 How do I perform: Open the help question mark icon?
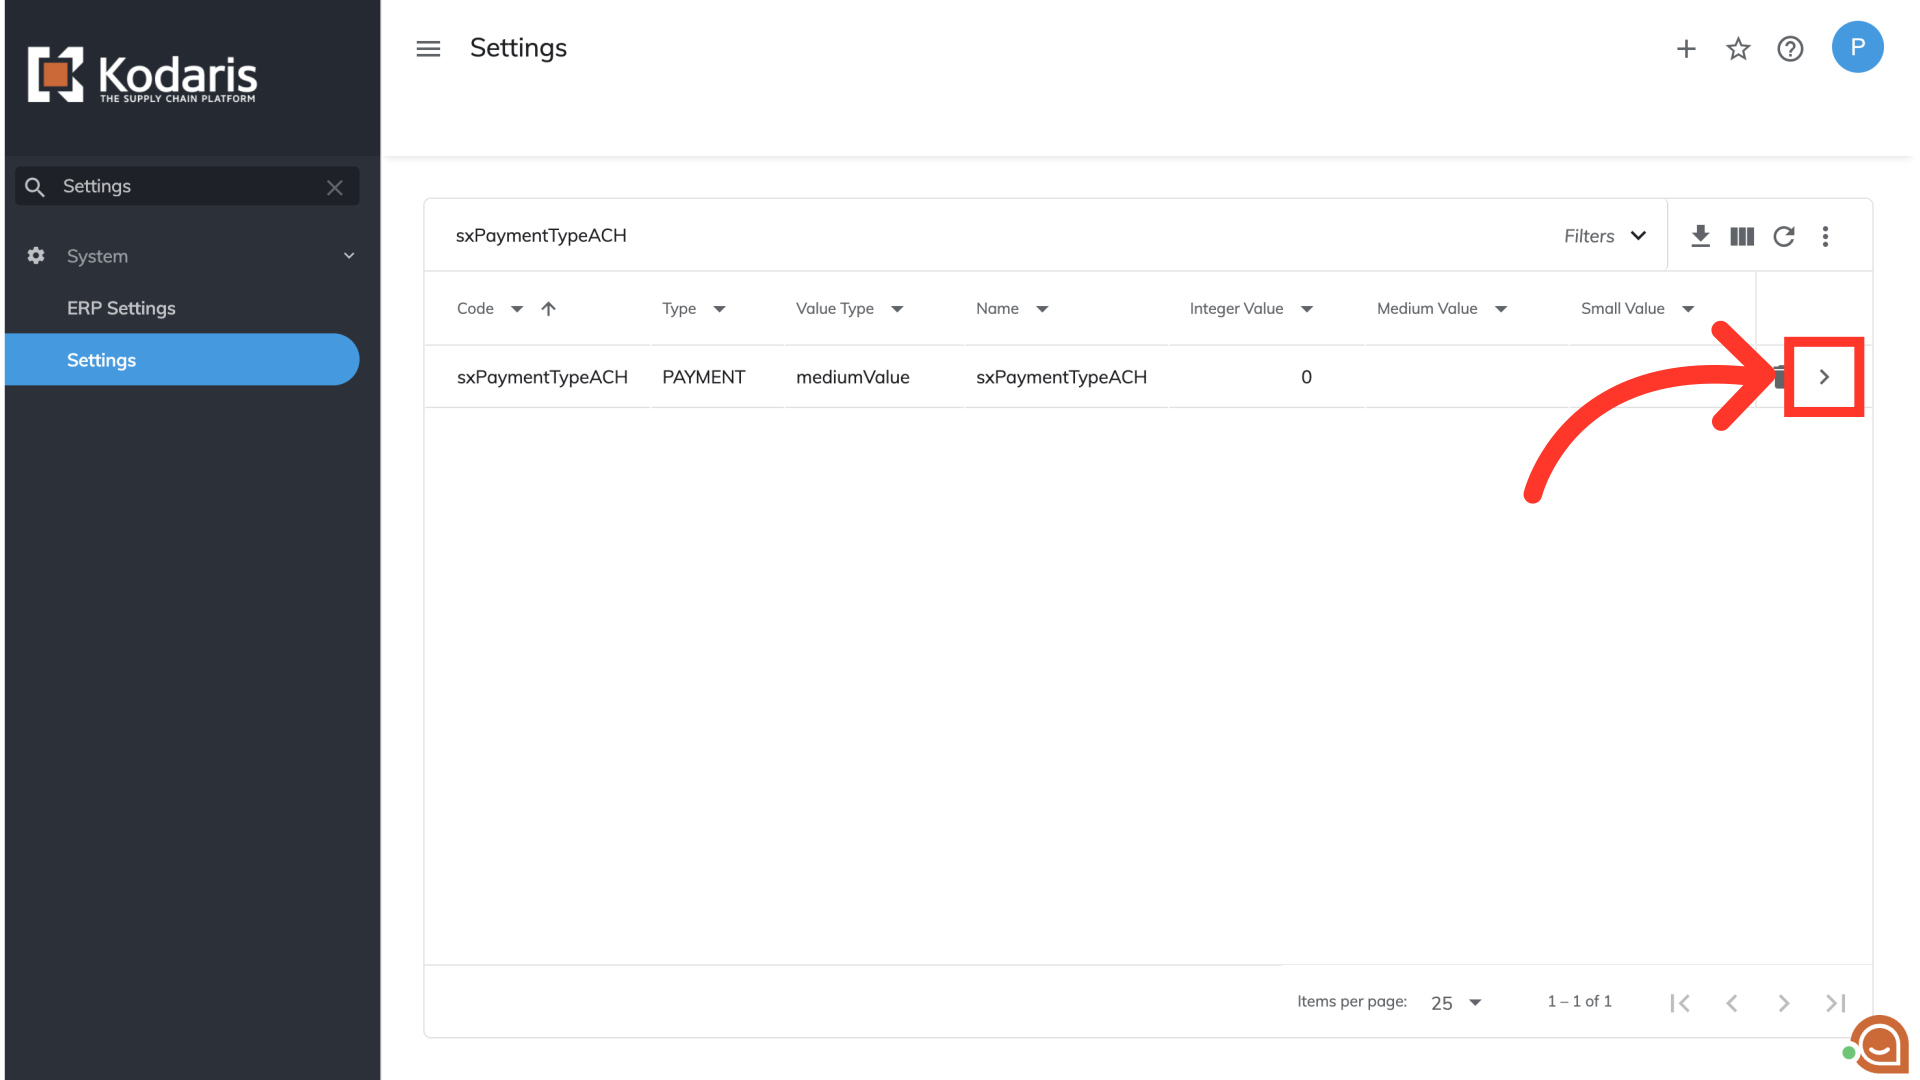click(x=1790, y=48)
